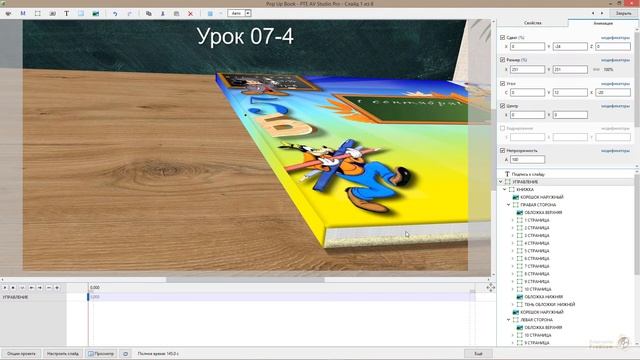
Task: Toggle the Непрозрачность checkbox
Action: (502, 151)
